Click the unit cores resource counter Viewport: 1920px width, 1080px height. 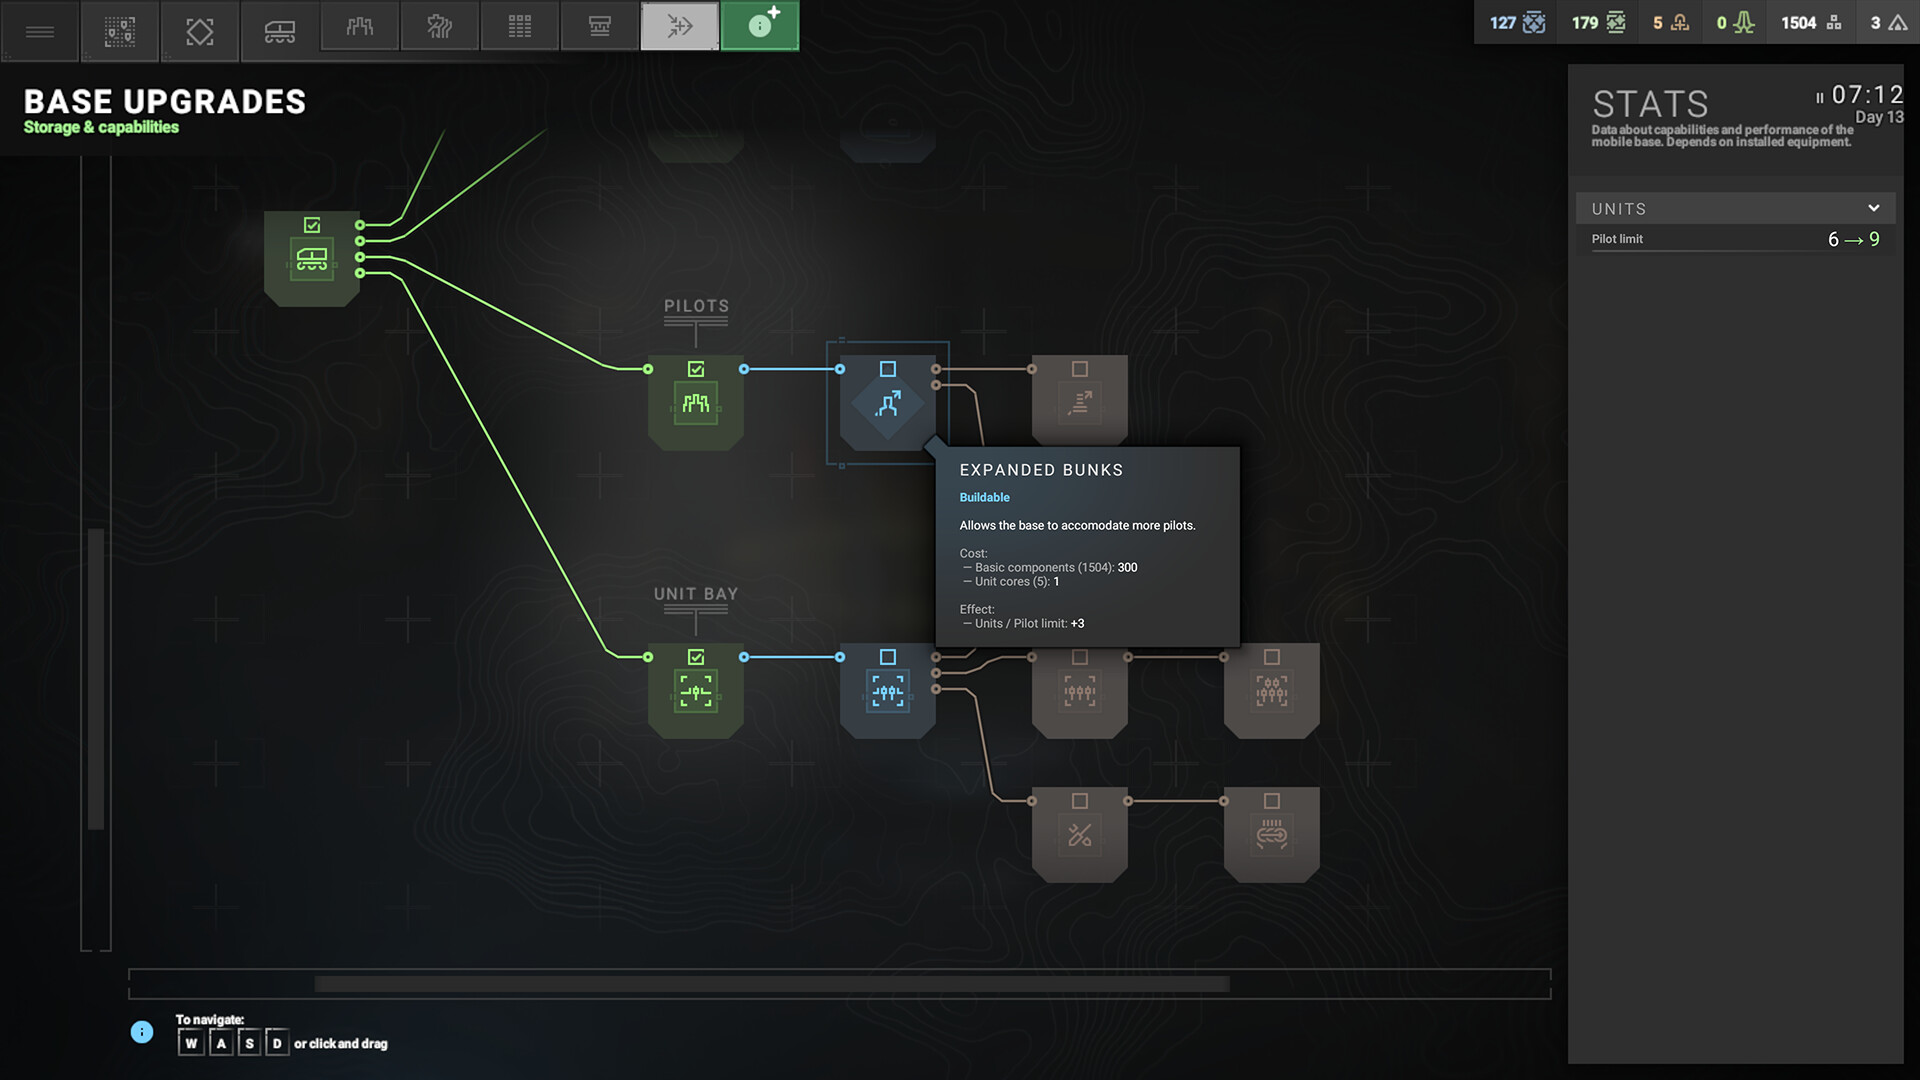tap(1670, 23)
